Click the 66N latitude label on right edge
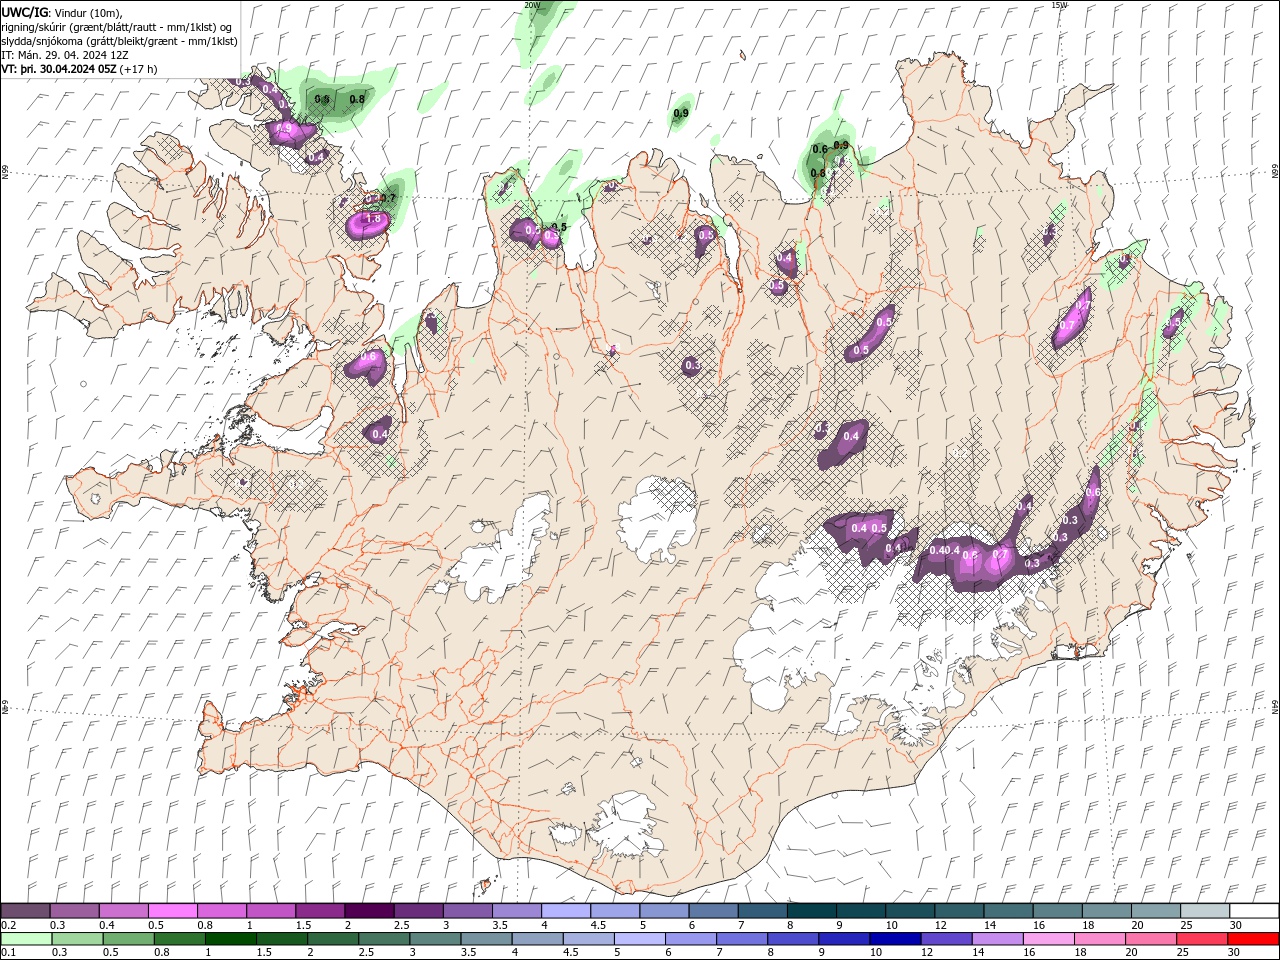 click(x=1275, y=172)
